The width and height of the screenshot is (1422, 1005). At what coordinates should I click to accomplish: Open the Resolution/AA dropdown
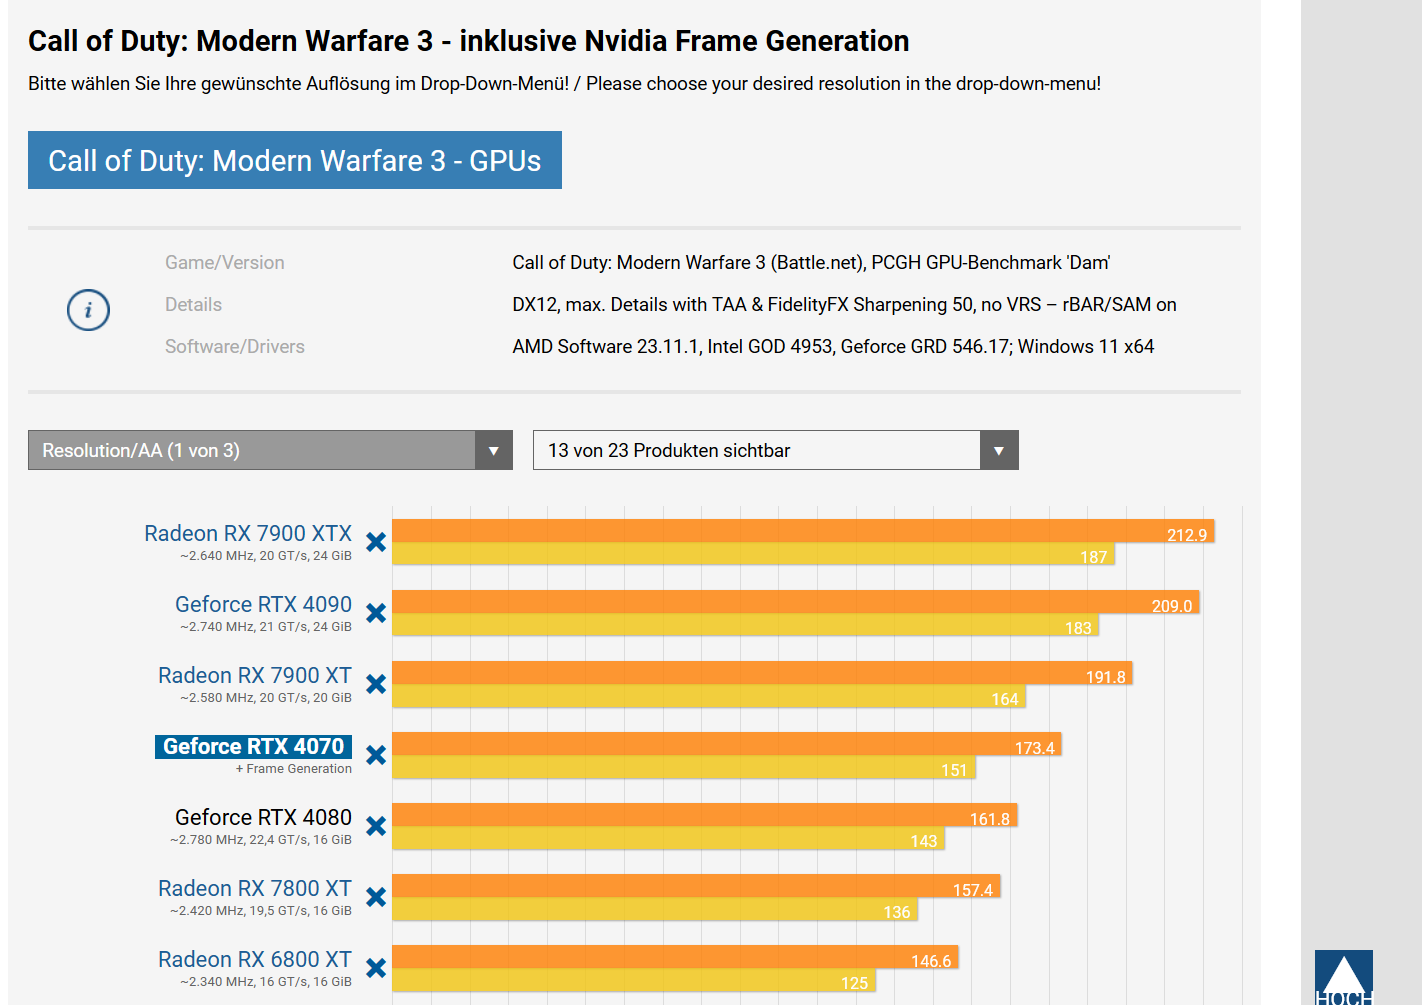point(270,450)
